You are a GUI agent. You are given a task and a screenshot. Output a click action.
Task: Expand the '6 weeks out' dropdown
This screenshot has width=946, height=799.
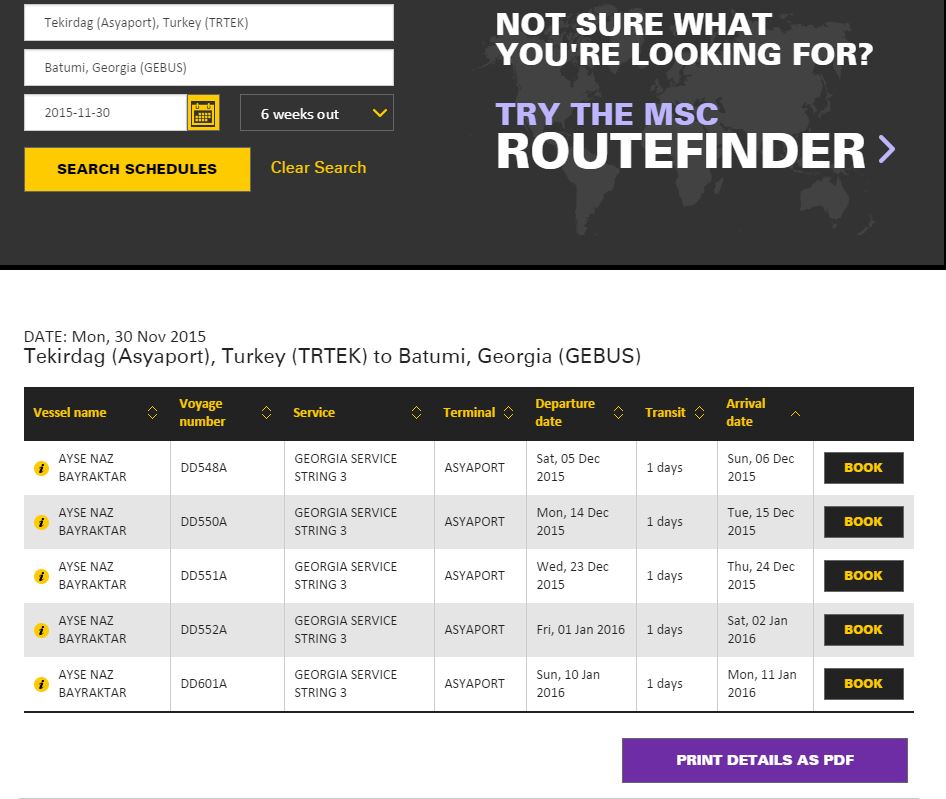317,113
